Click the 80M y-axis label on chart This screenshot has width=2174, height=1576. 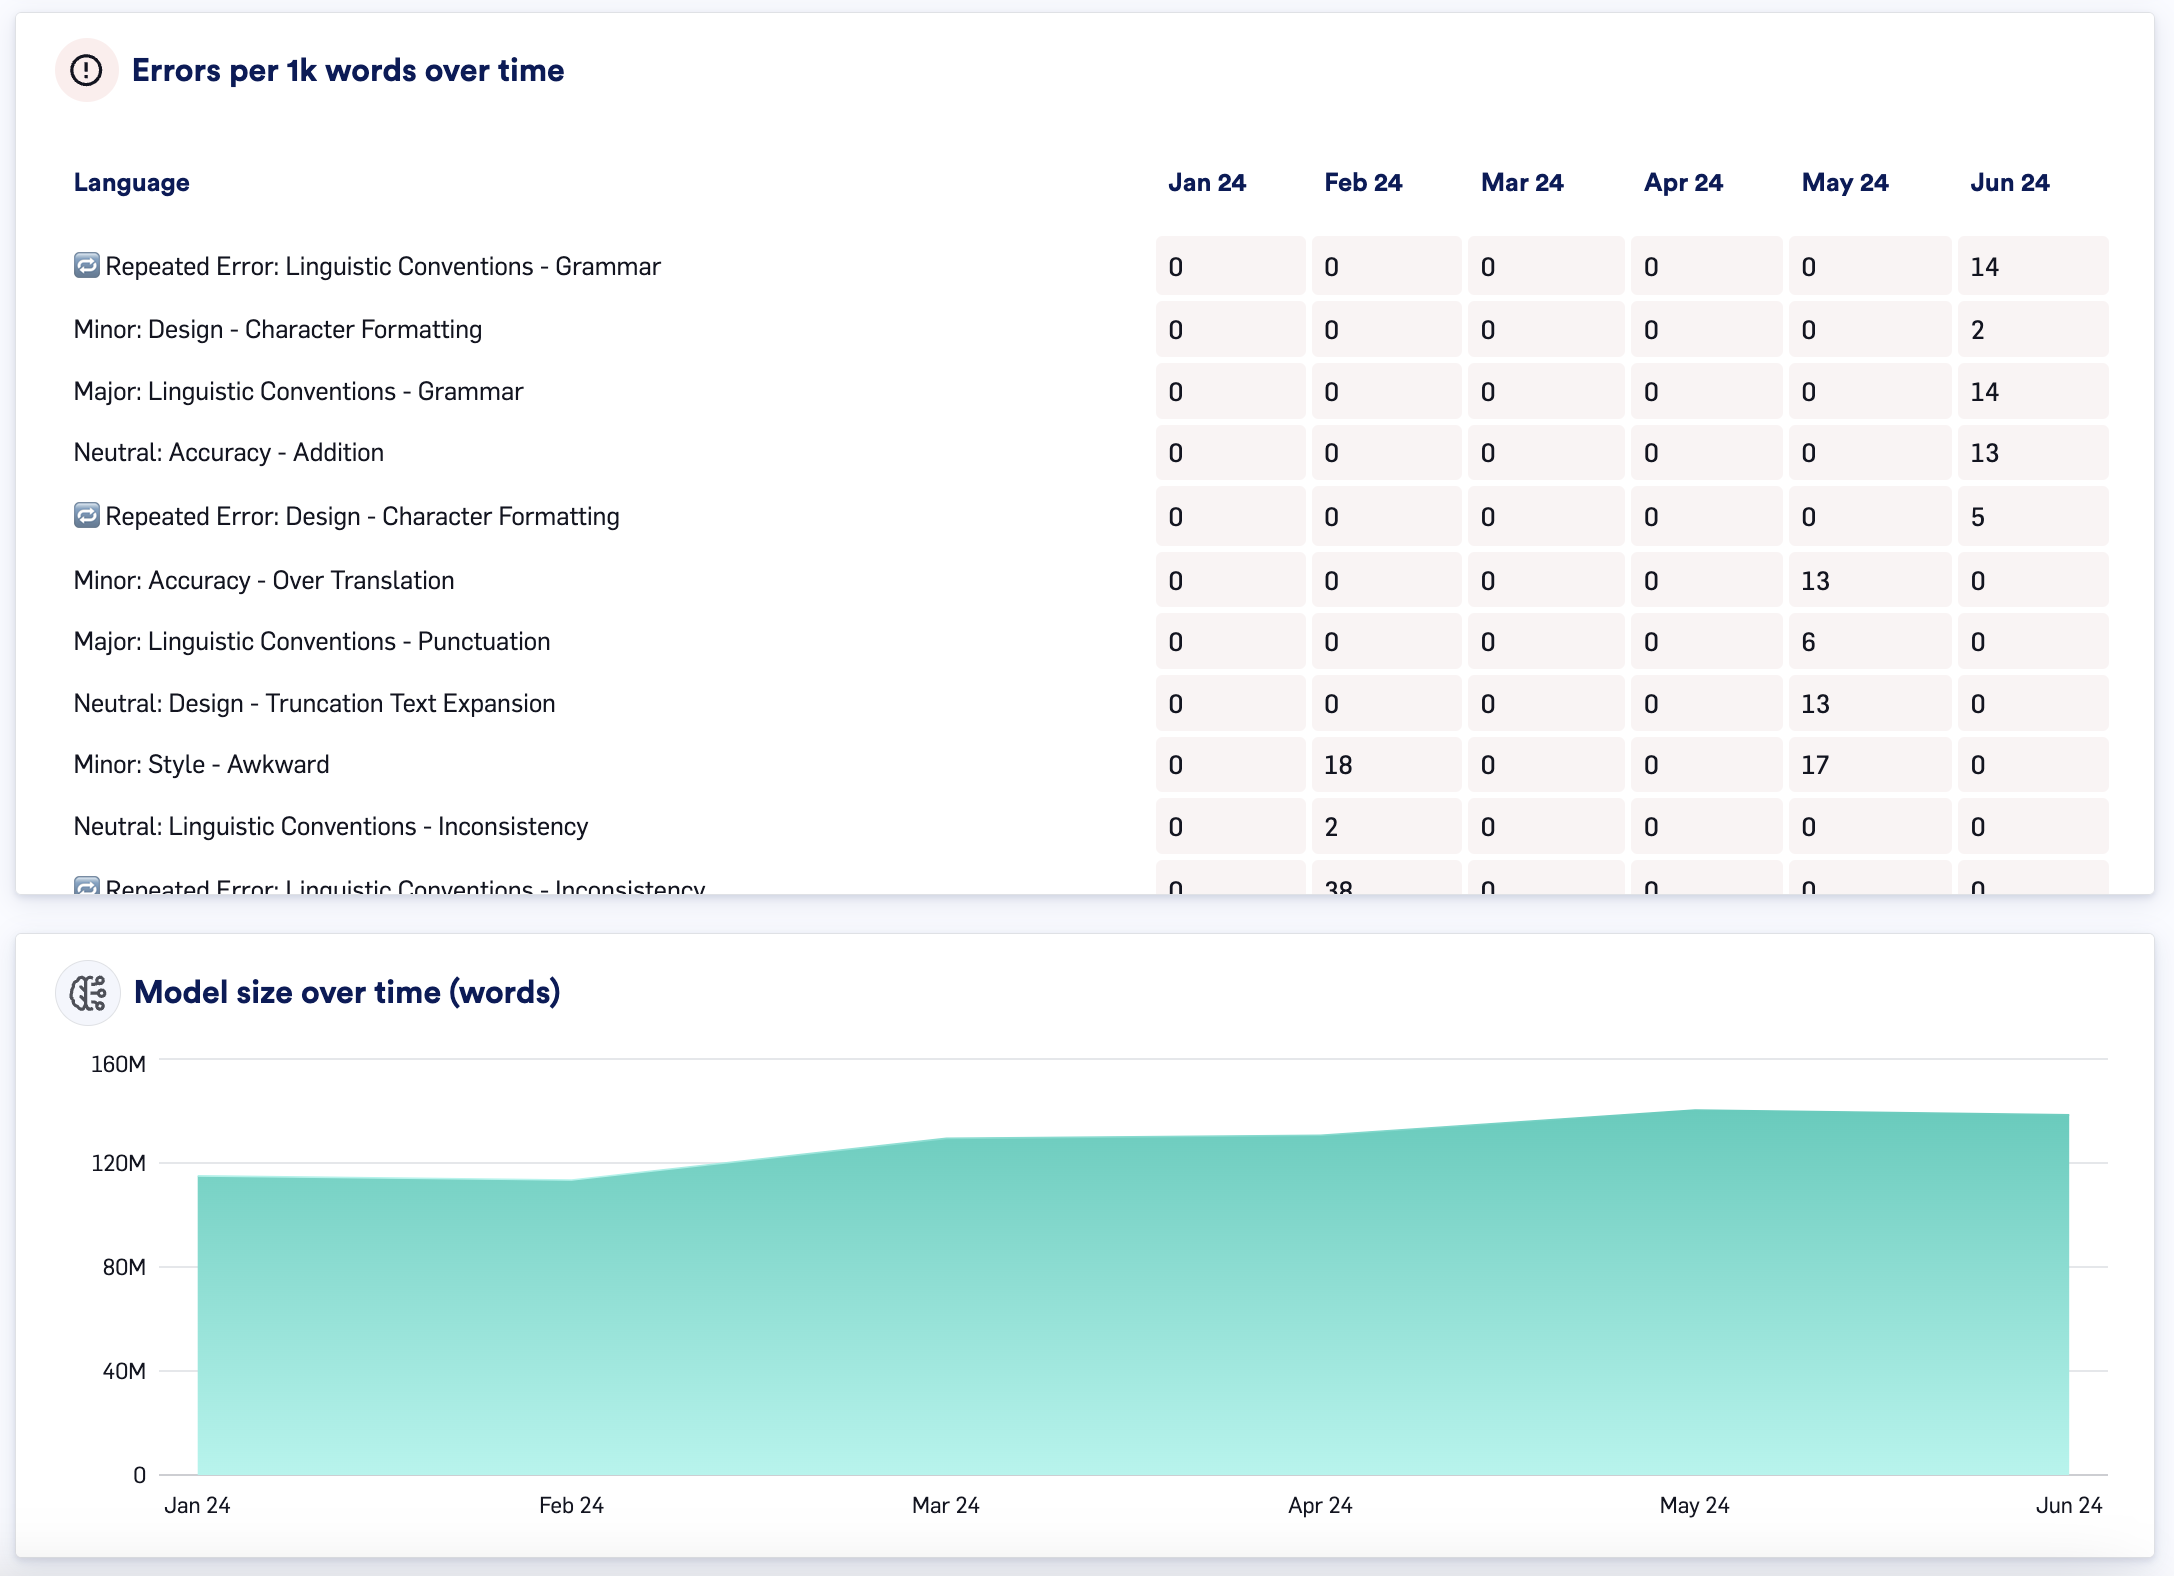pos(124,1267)
